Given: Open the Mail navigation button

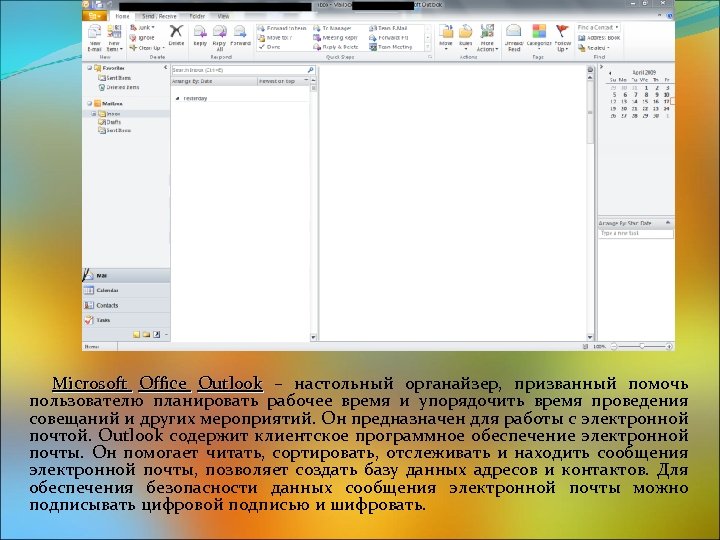Looking at the screenshot, I should [126, 276].
